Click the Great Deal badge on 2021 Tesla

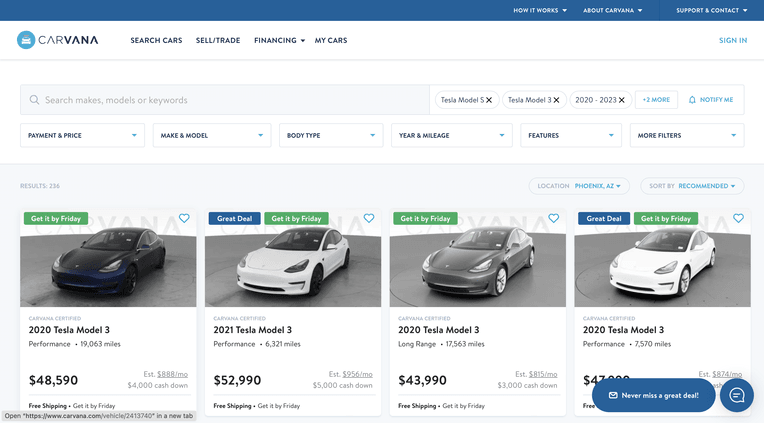click(234, 218)
